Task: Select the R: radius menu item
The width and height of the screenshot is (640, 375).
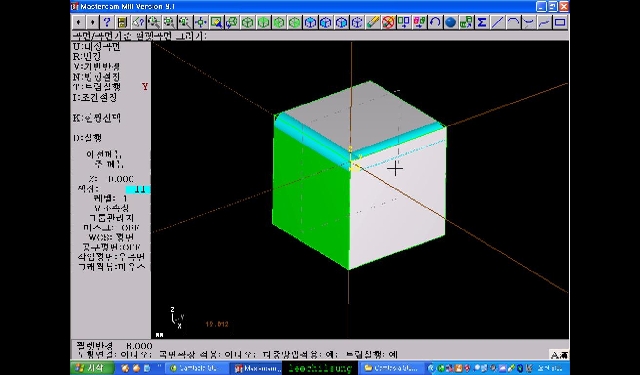Action: coord(87,56)
